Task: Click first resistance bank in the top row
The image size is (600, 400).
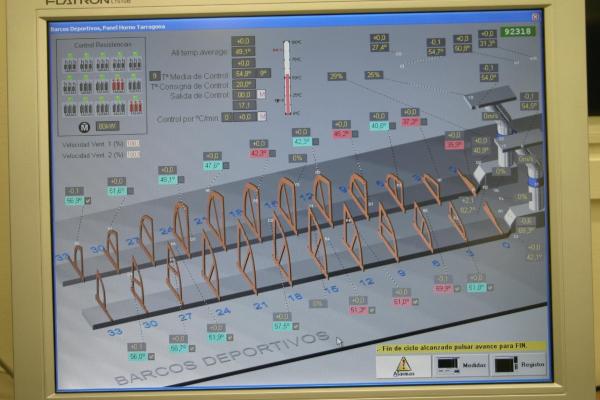Action: click(70, 64)
